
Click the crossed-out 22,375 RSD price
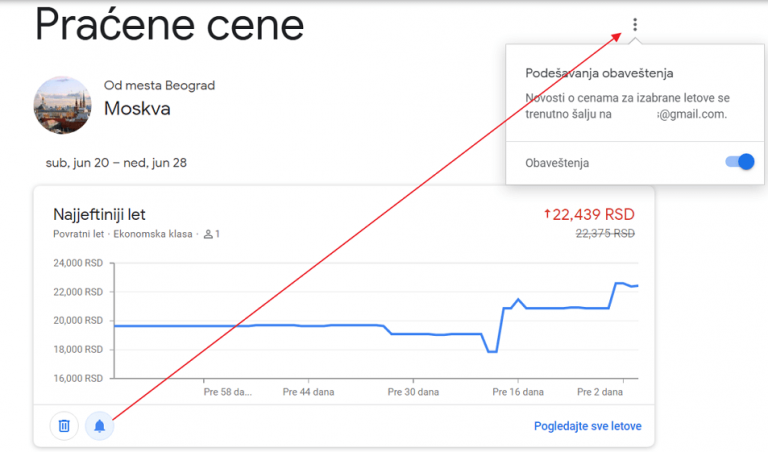tap(605, 234)
